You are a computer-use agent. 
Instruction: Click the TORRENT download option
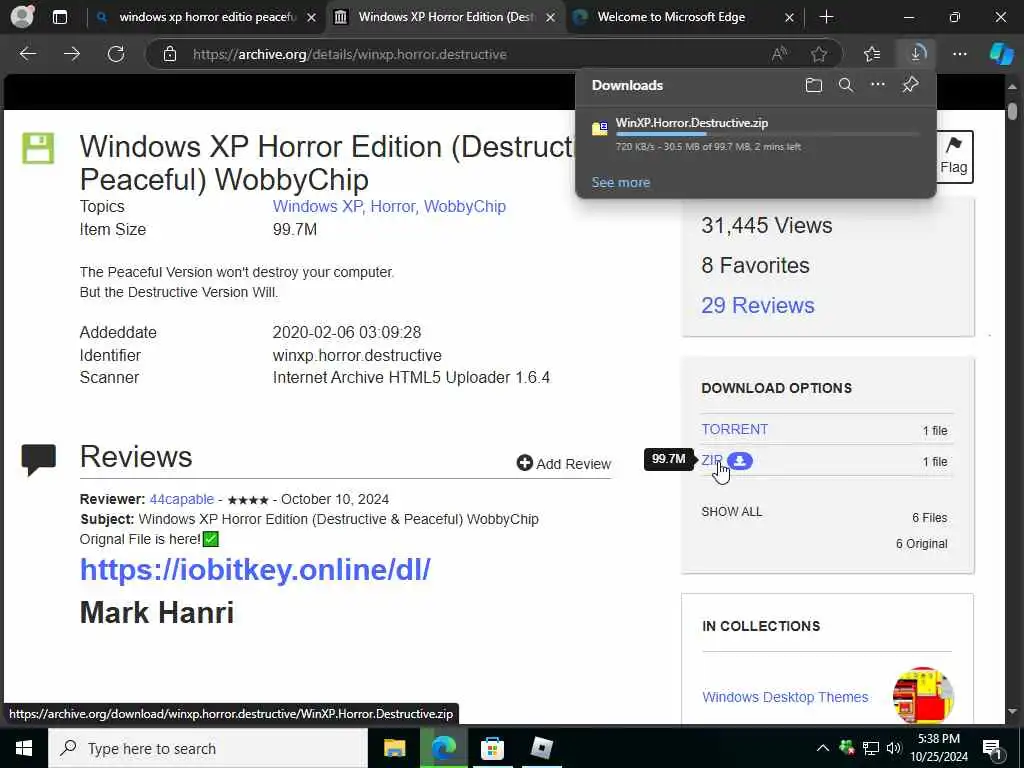click(x=734, y=429)
